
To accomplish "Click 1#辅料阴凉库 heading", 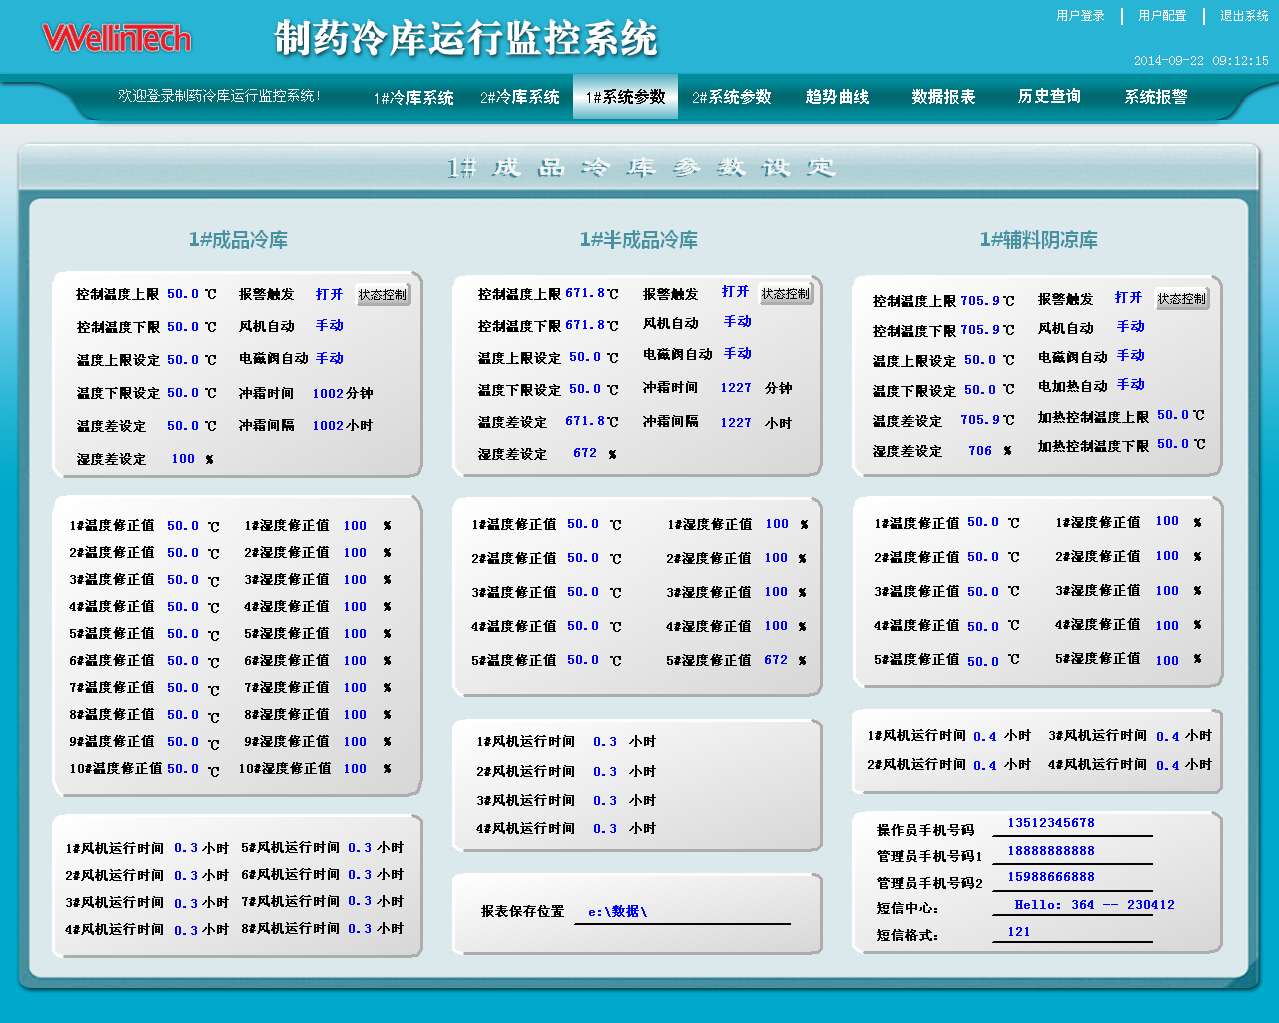I will [x=1039, y=240].
